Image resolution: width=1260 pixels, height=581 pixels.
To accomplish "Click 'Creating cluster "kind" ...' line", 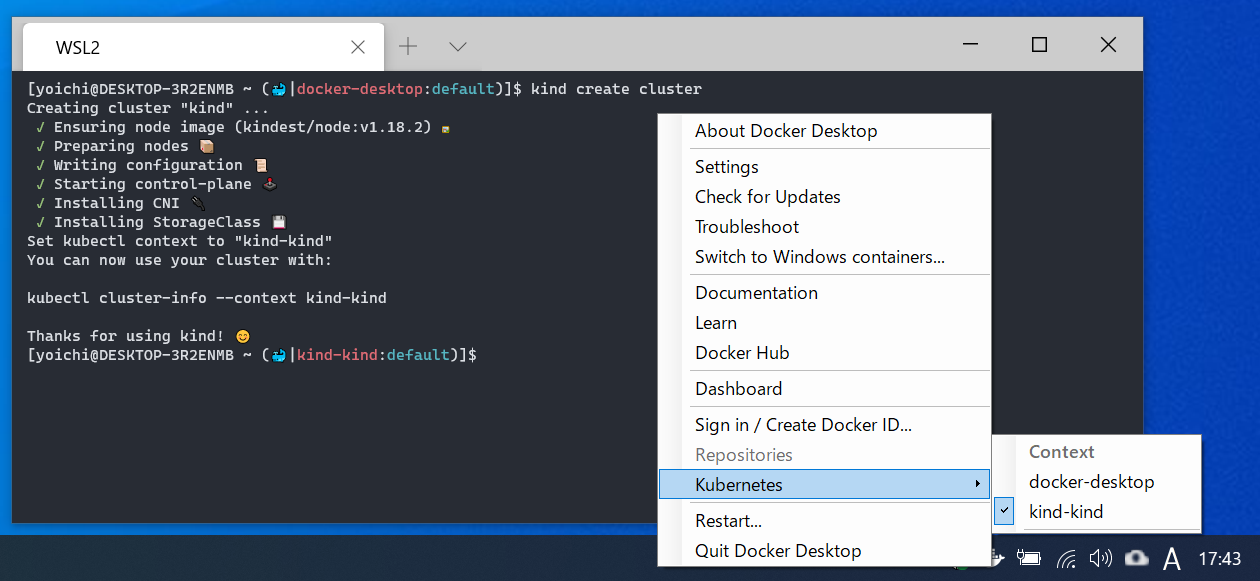I will point(148,108).
